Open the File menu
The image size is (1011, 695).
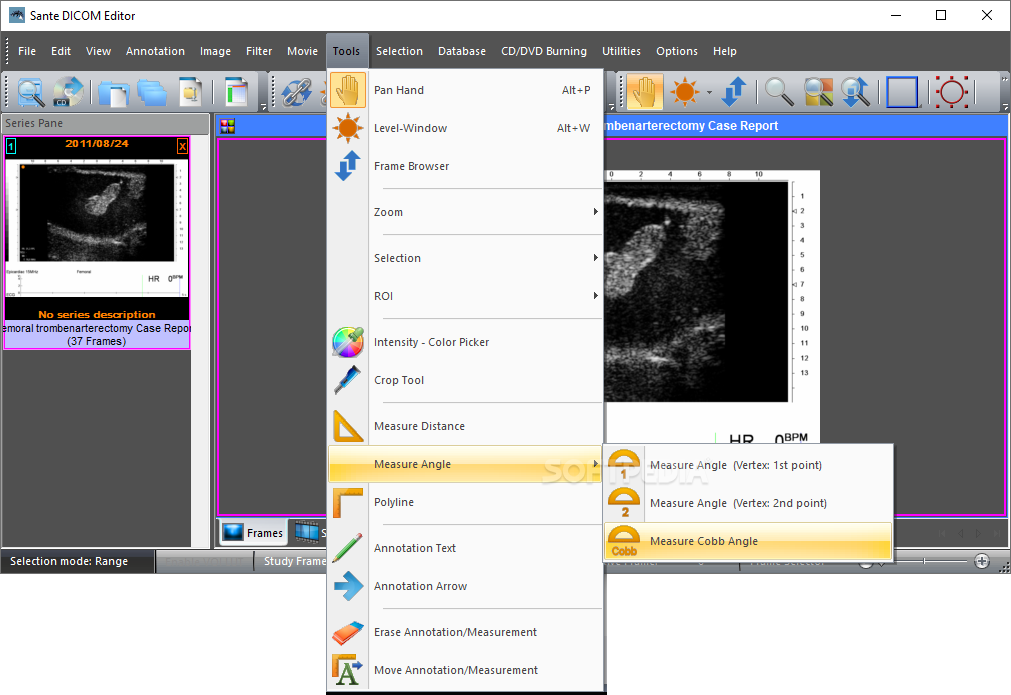[27, 51]
